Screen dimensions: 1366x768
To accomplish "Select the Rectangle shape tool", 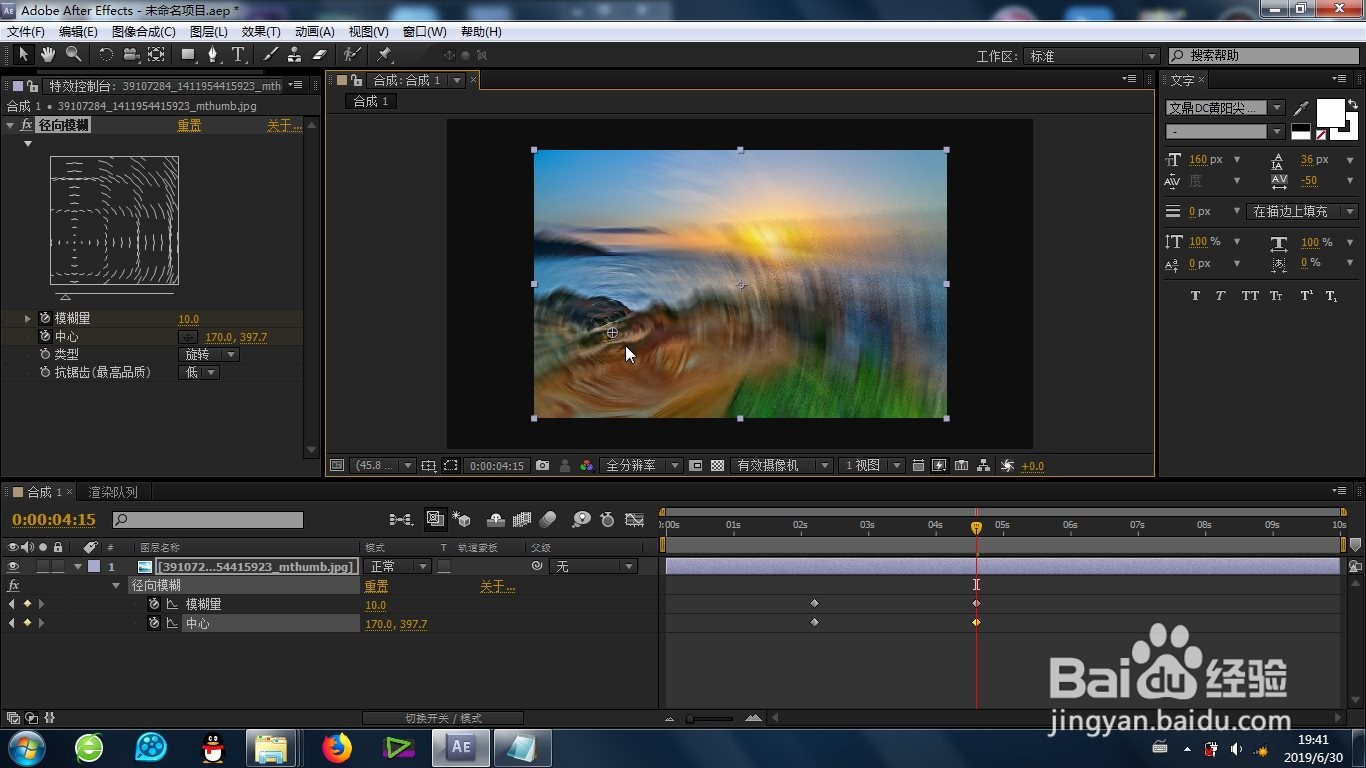I will [x=188, y=55].
